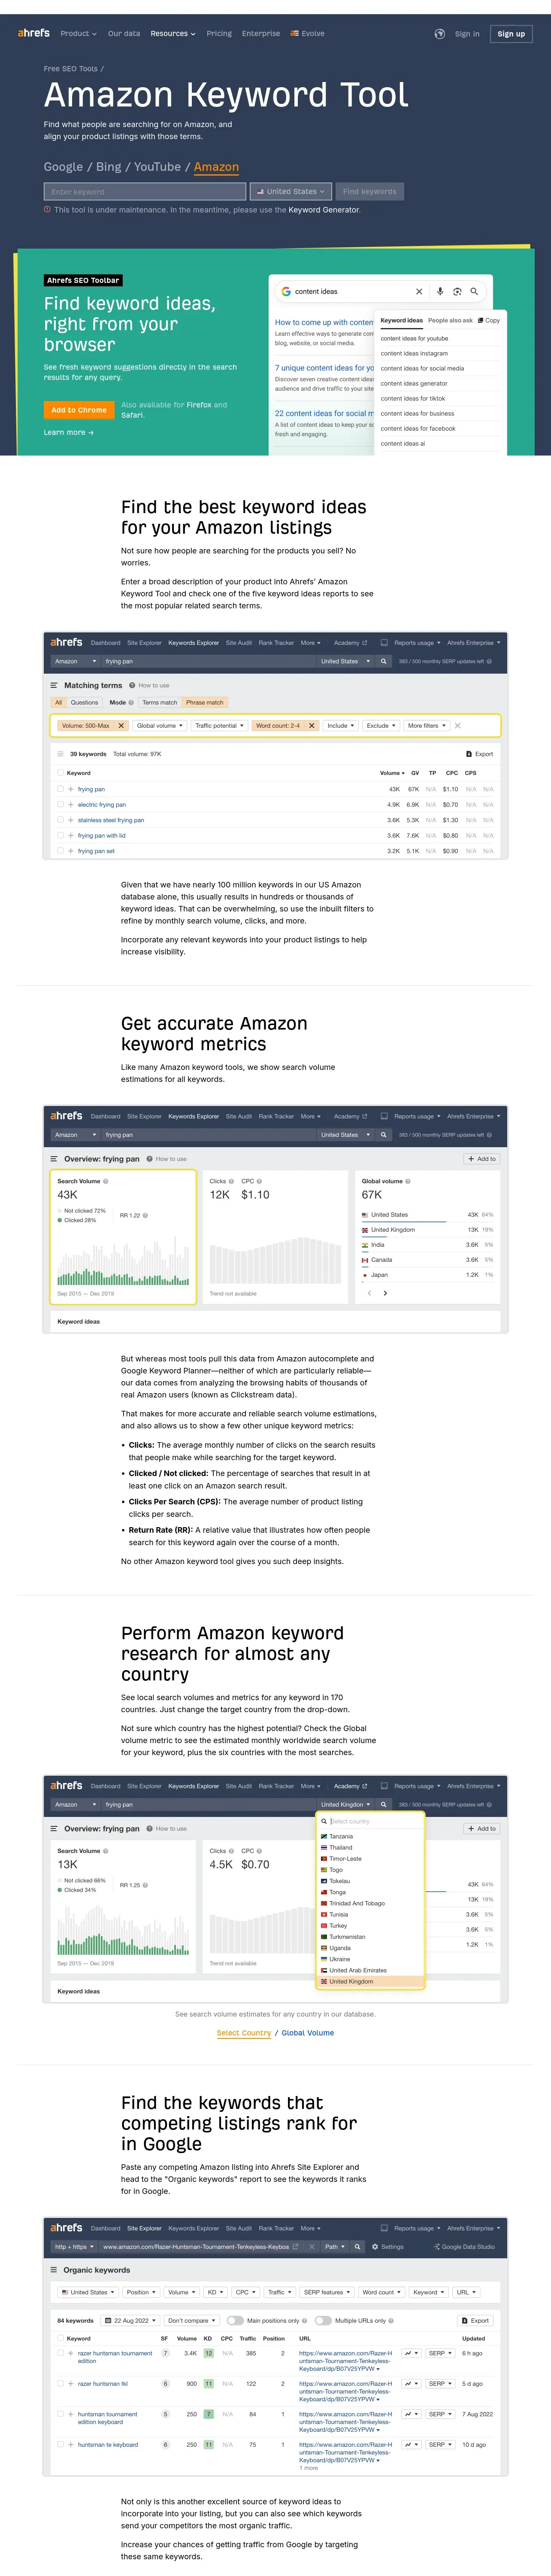Click the next arrow under Global volume countries

pos(385,1293)
